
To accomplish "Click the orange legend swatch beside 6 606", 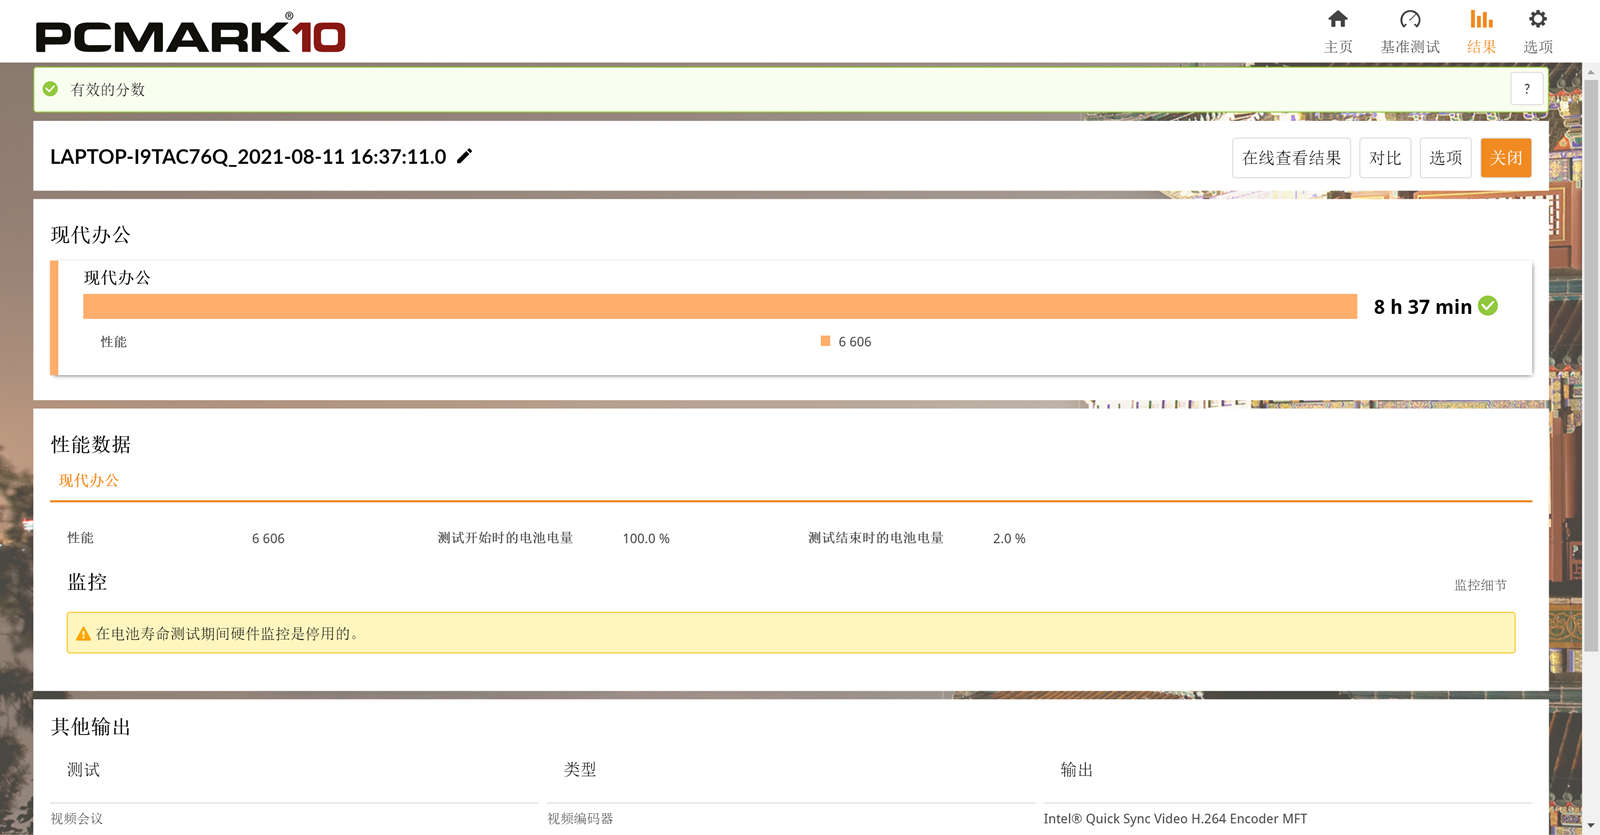I will coord(825,341).
